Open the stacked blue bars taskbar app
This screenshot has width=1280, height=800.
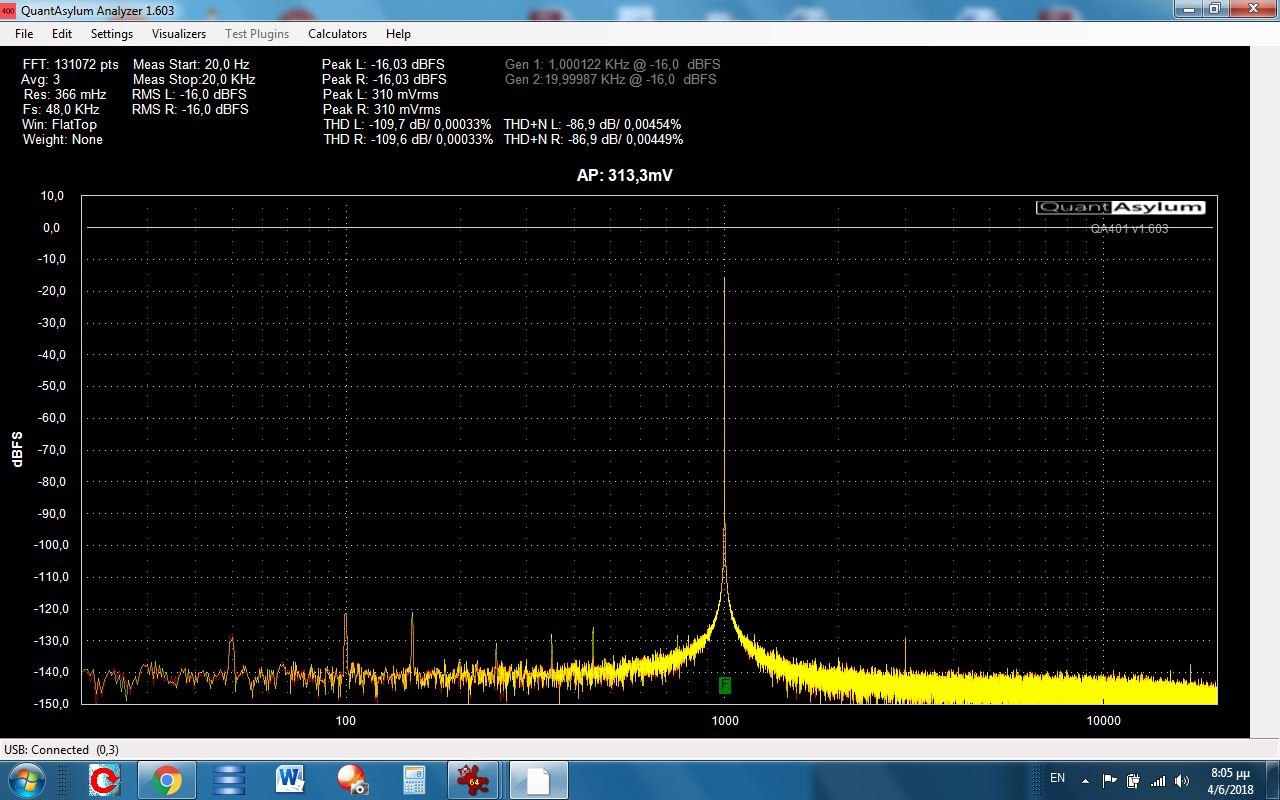click(229, 780)
